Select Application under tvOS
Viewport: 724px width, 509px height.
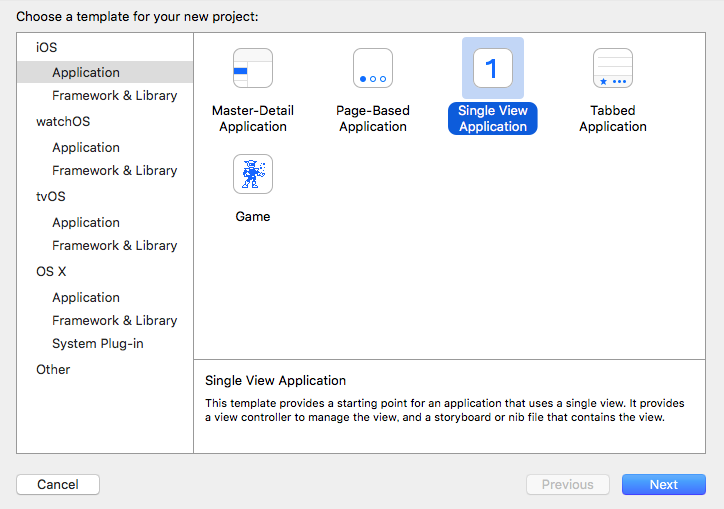coord(86,222)
